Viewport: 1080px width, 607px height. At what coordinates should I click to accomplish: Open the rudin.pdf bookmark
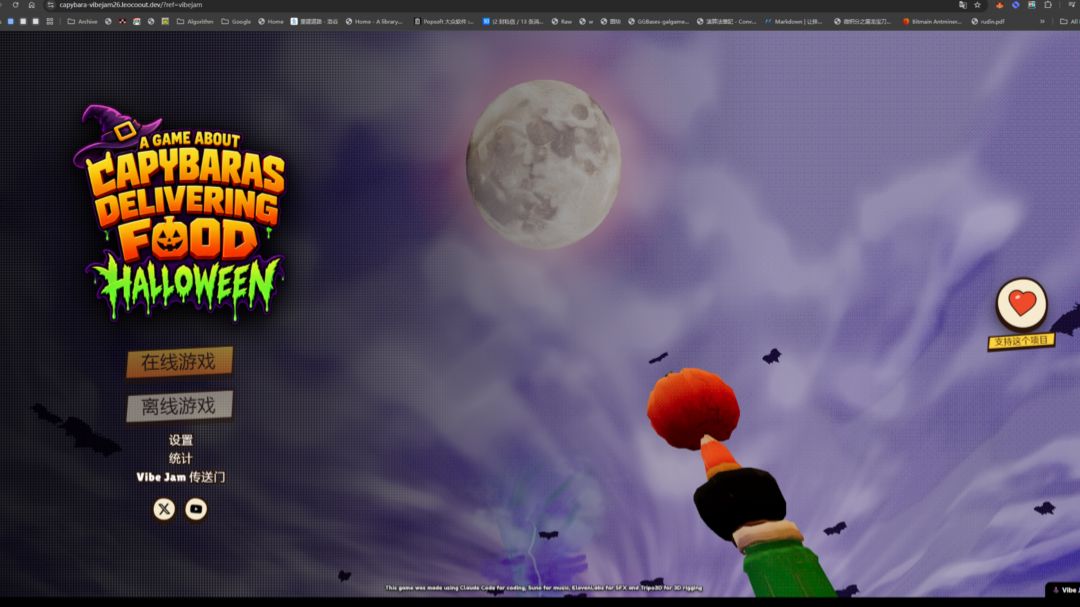[988, 21]
